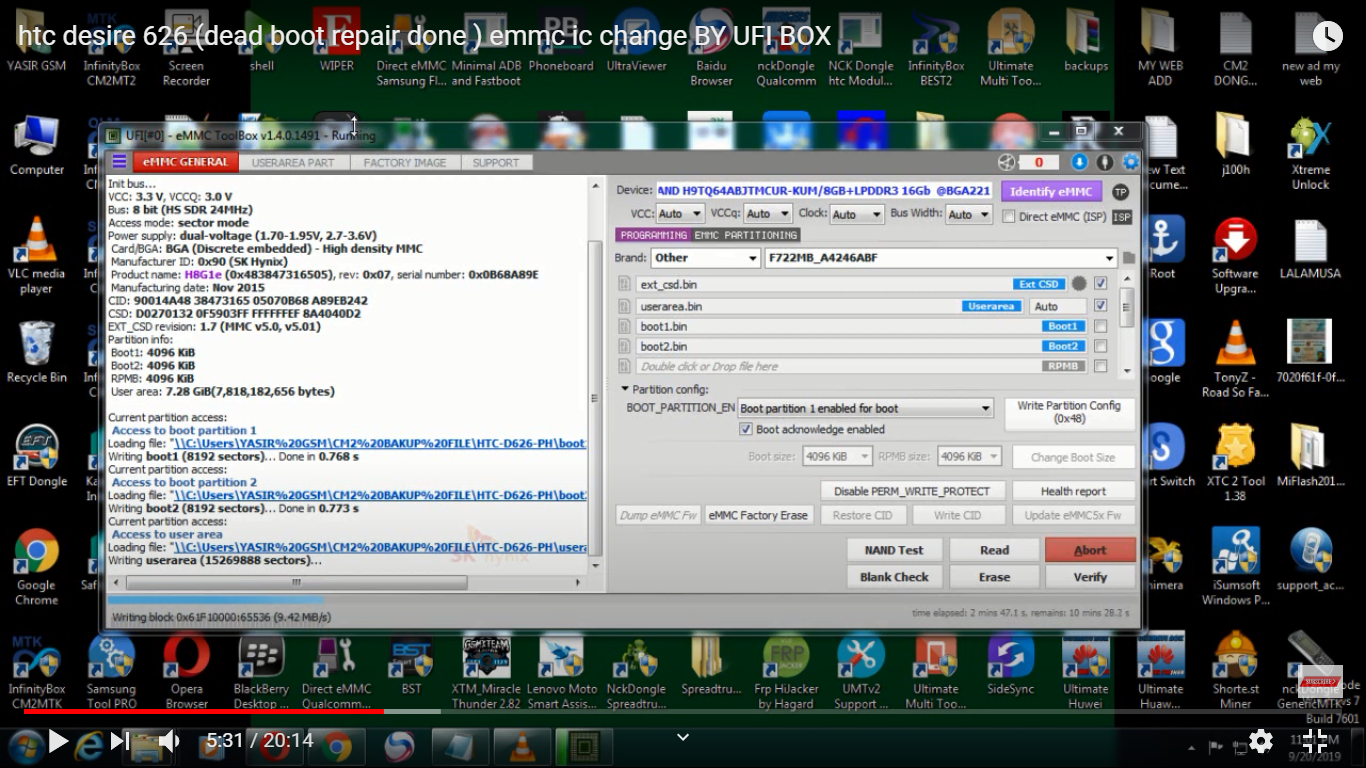Click the TP test point icon
This screenshot has width=1366, height=768.
[1121, 192]
